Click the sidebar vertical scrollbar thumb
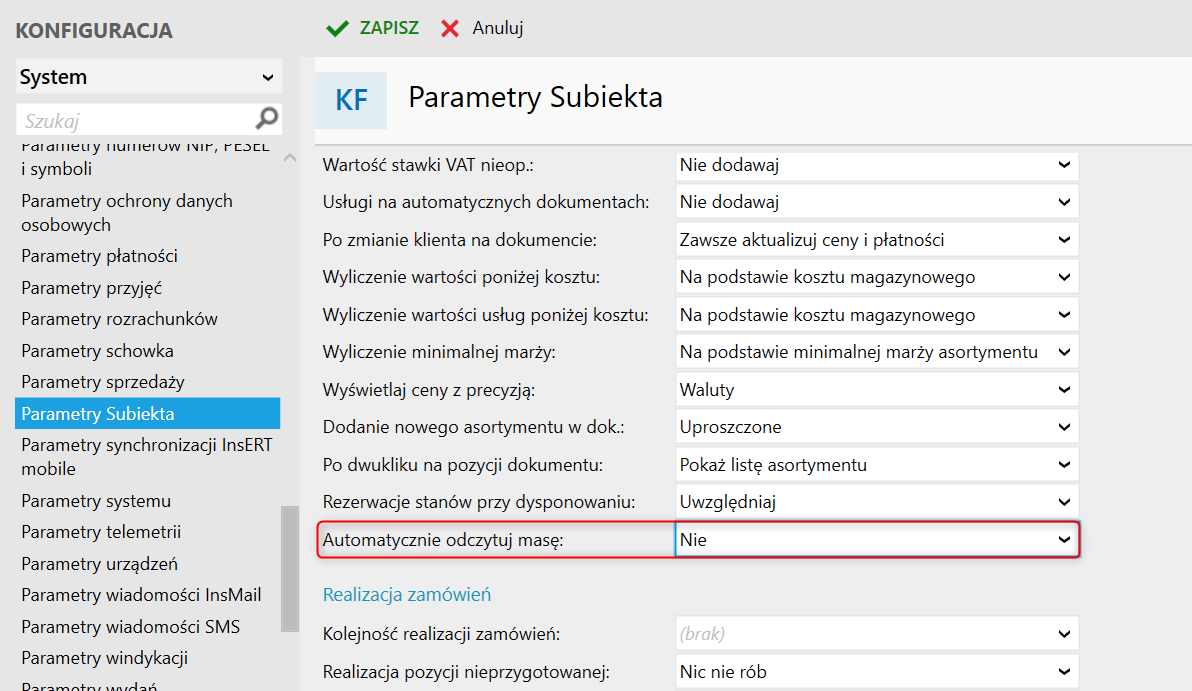The width and height of the screenshot is (1192, 691). 290,568
